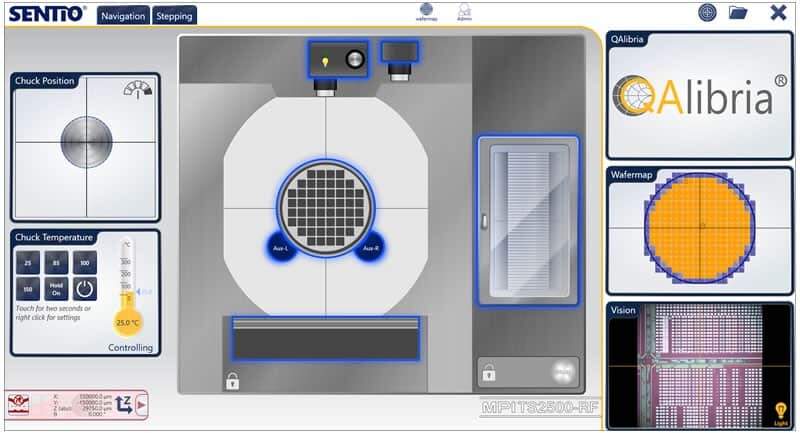
Task: Click the chuck disc in the Chuck Position panel
Action: (86, 142)
